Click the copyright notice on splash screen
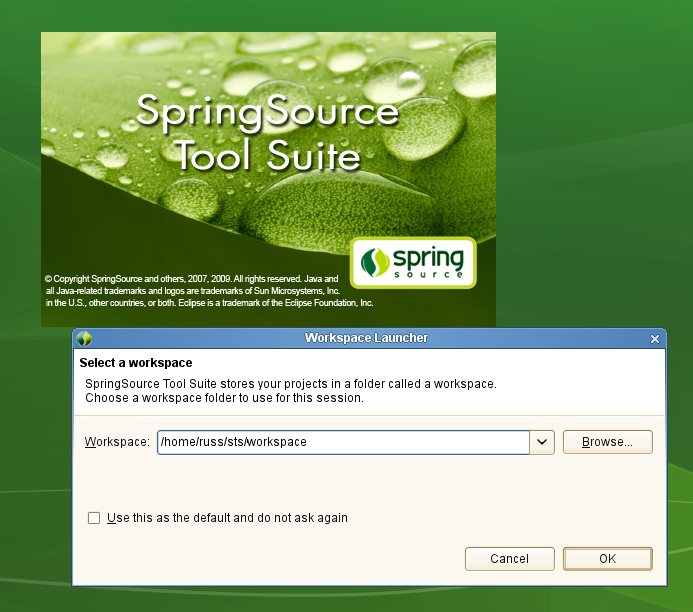Screen dimensions: 693x612 [209, 291]
